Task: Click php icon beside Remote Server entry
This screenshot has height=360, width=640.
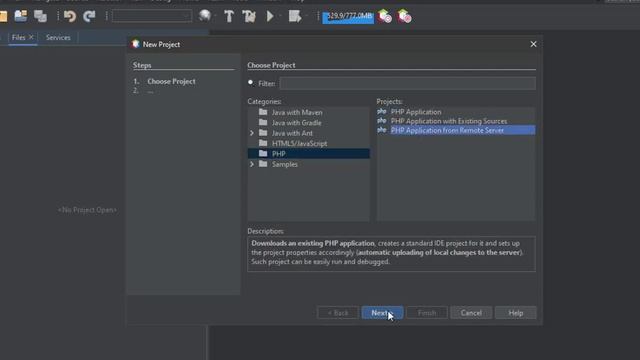Action: point(382,130)
